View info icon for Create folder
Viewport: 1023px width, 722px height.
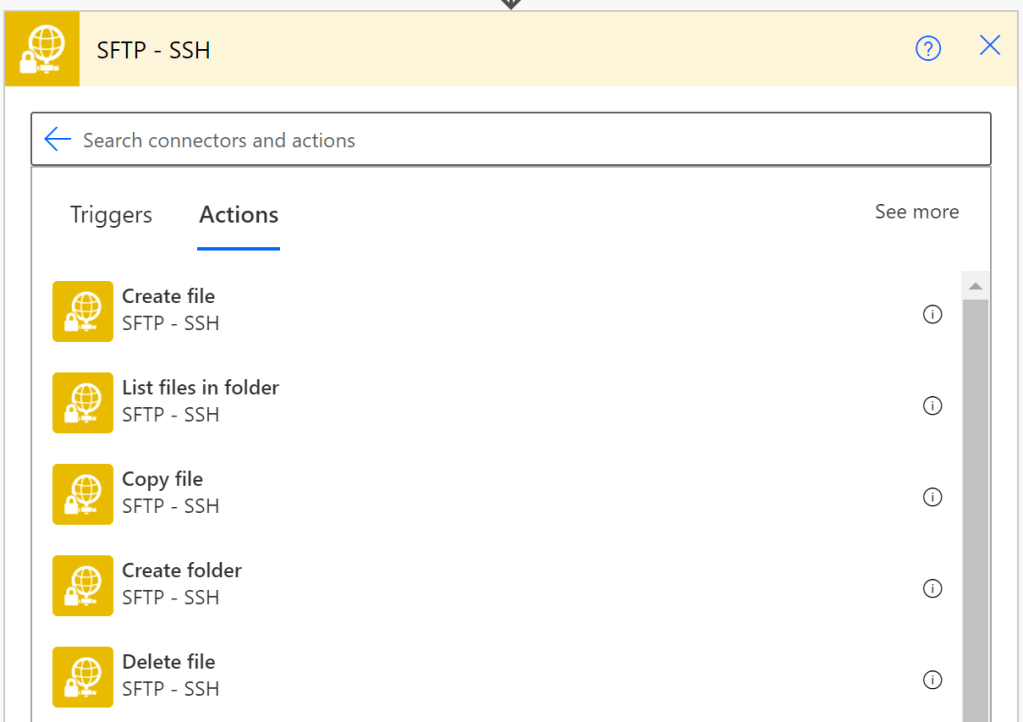click(932, 588)
